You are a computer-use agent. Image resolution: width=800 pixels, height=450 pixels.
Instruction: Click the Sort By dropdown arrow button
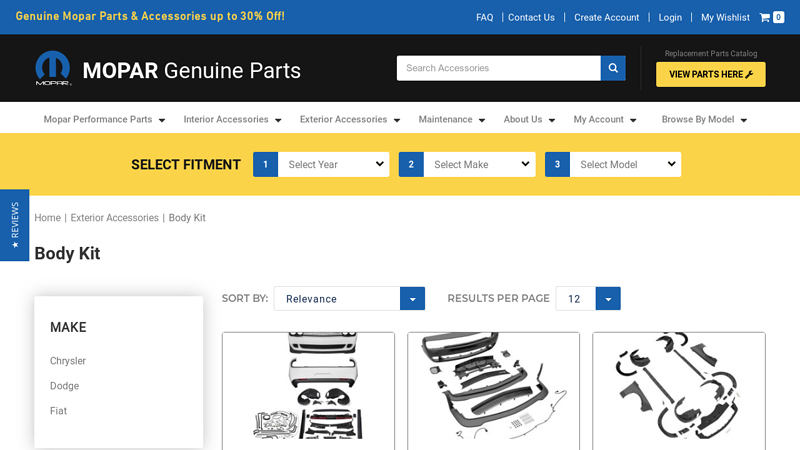point(412,299)
